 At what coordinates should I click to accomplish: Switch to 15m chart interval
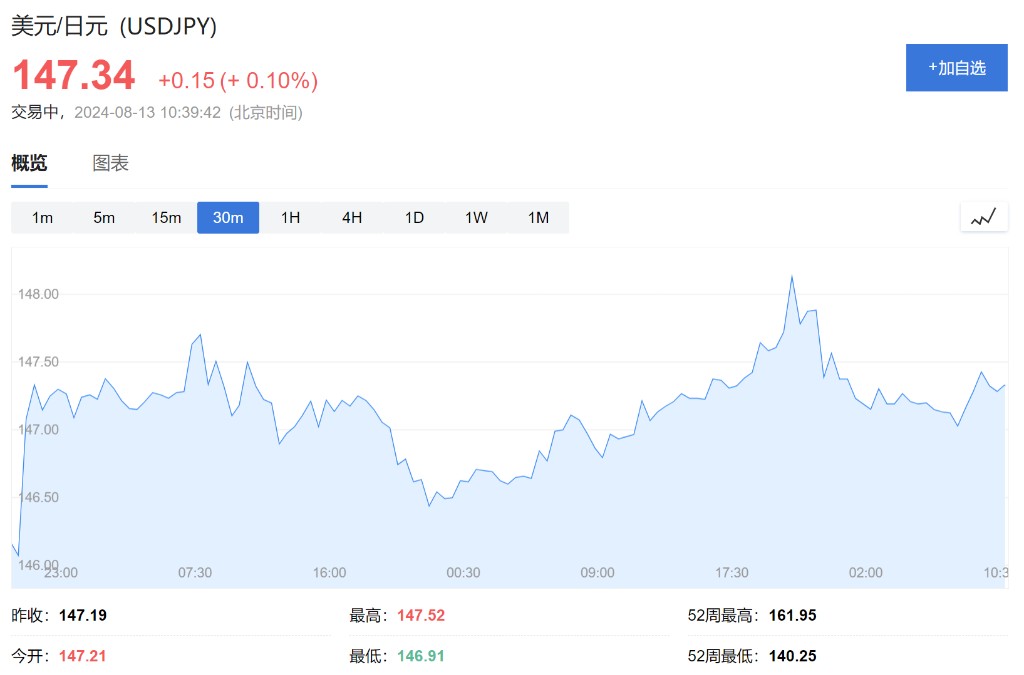point(166,218)
